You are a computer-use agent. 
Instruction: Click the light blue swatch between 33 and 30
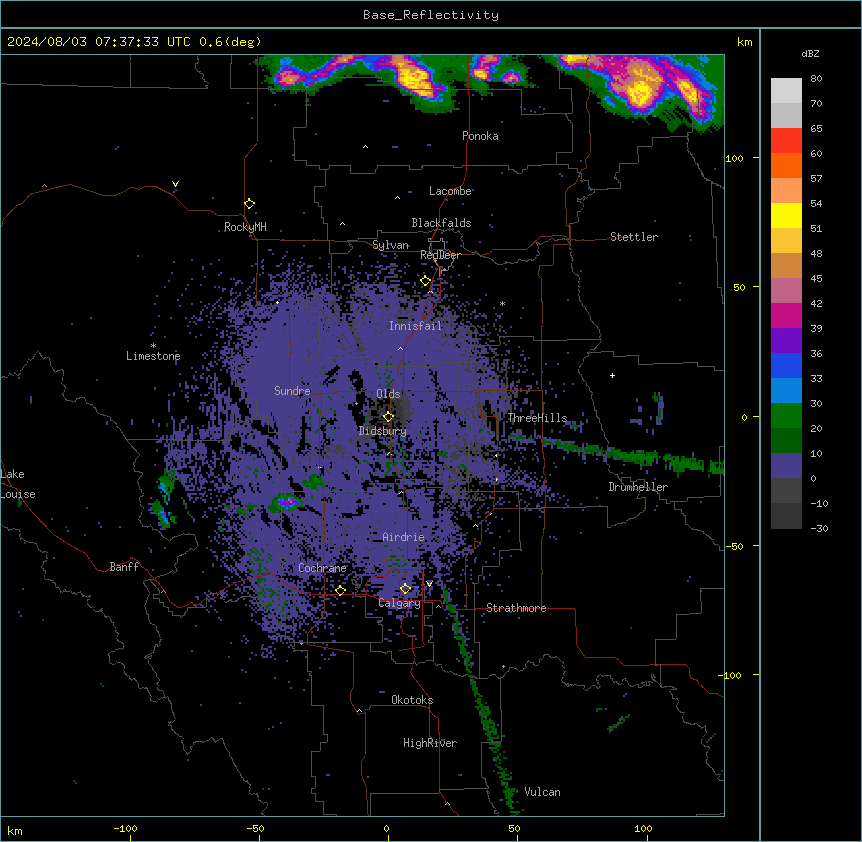(786, 391)
